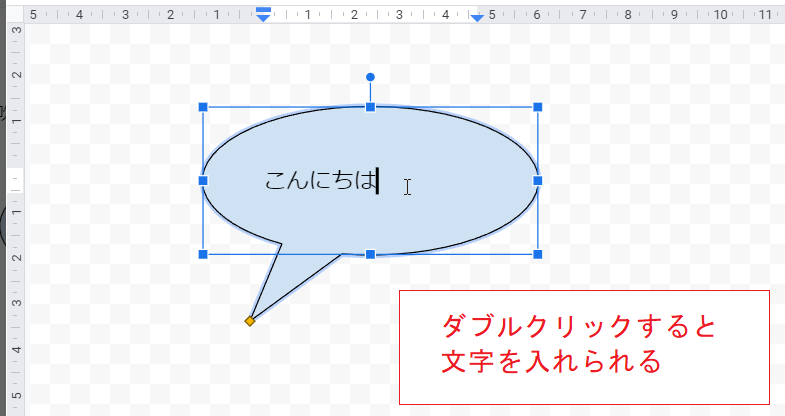This screenshot has width=785, height=416.
Task: Place cursor in the こんにちは text
Action: tap(320, 180)
